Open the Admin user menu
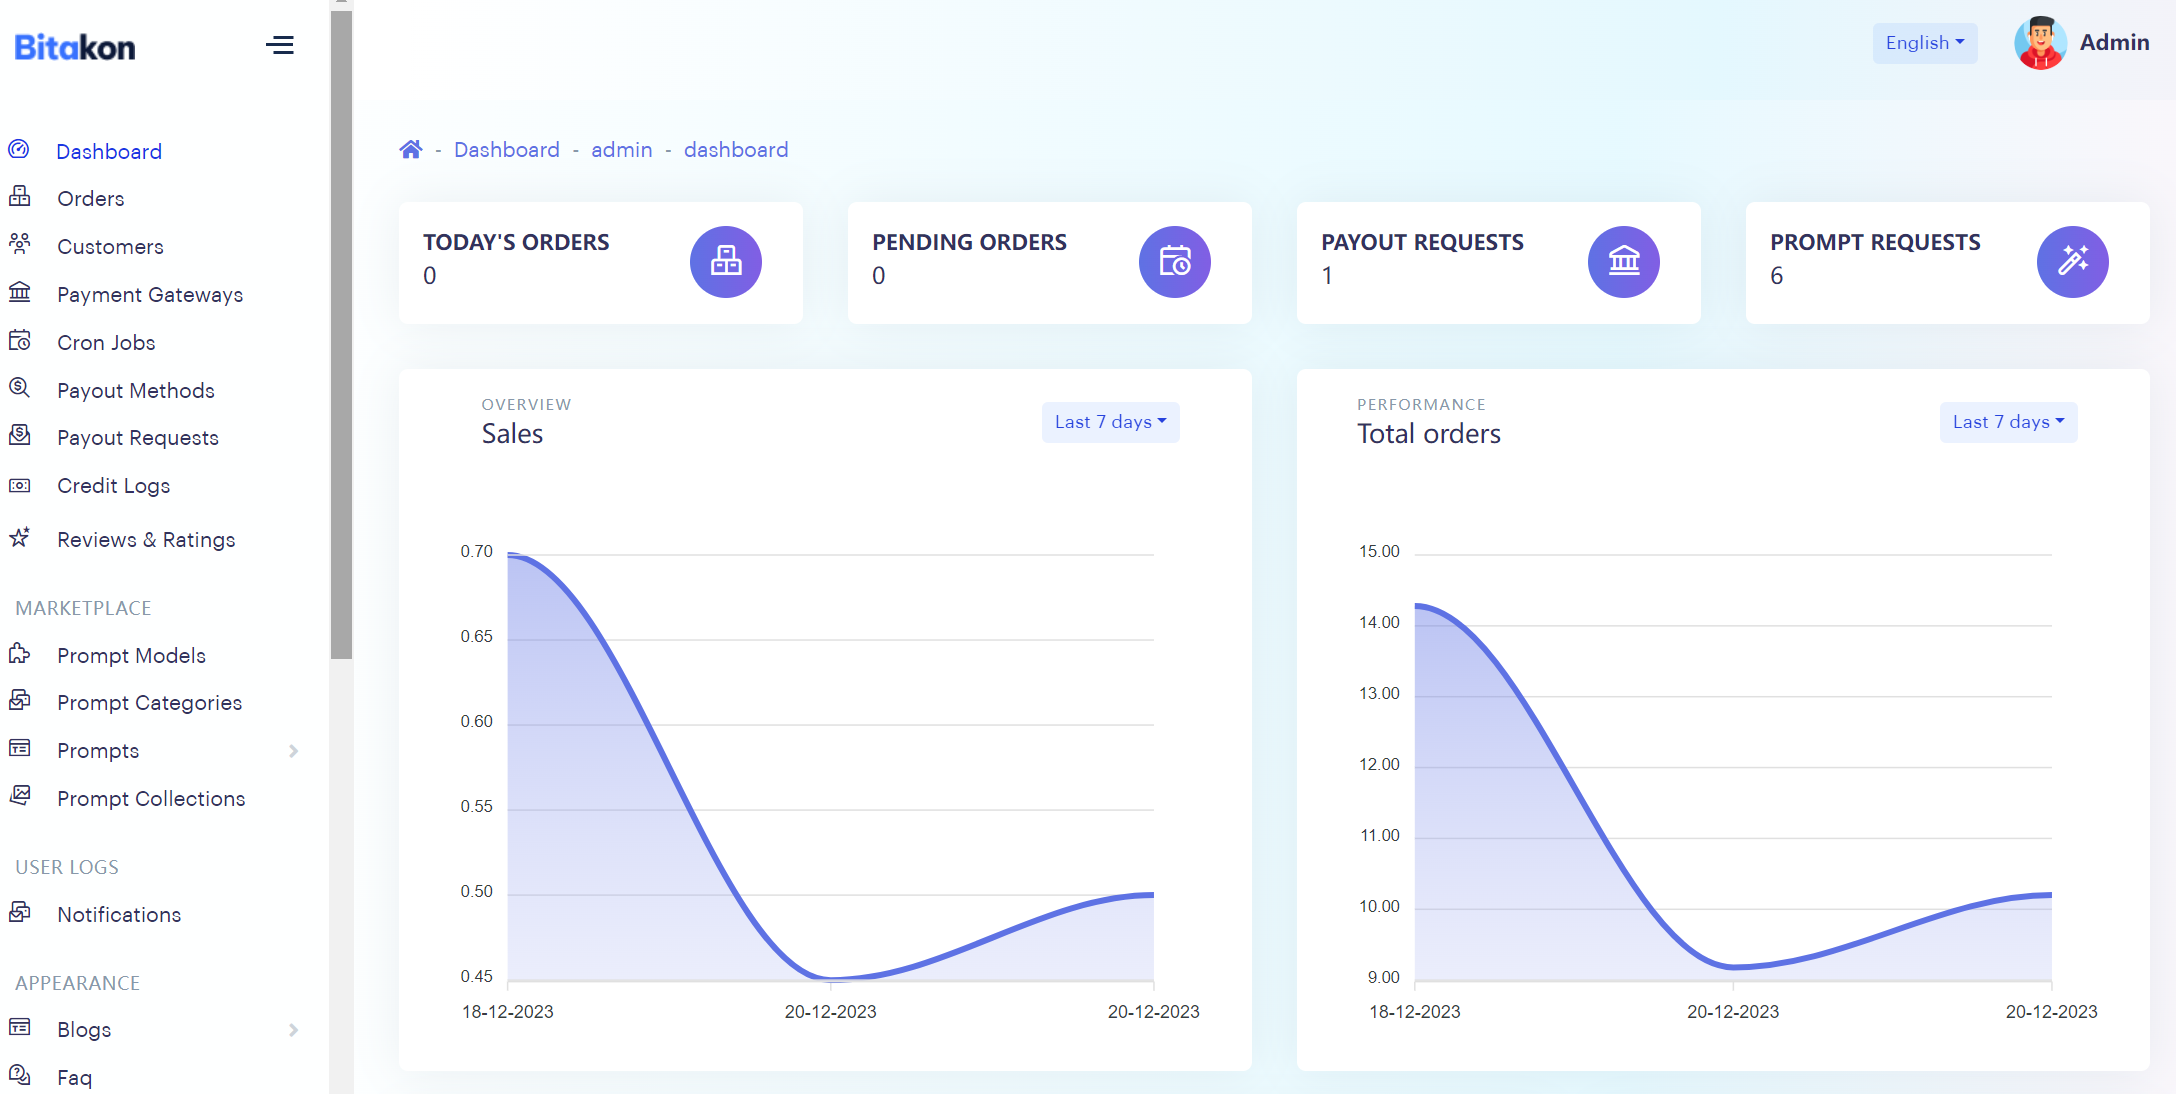This screenshot has height=1094, width=2176. pyautogui.click(x=2114, y=42)
